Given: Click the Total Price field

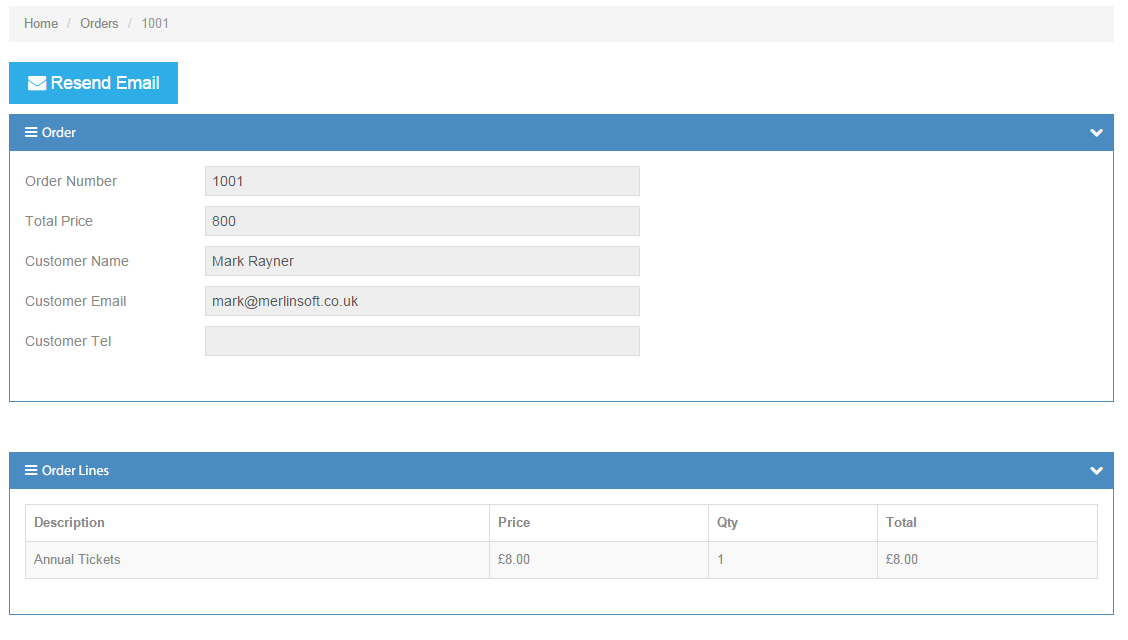Looking at the screenshot, I should (x=422, y=221).
